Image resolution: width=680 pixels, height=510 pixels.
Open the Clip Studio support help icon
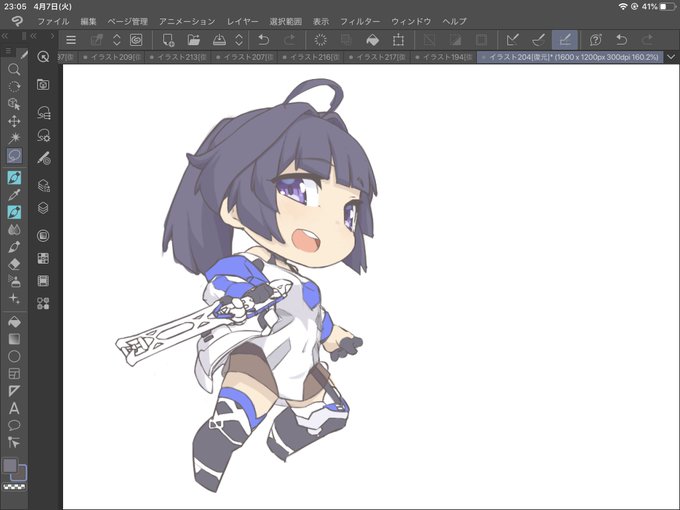pos(596,40)
